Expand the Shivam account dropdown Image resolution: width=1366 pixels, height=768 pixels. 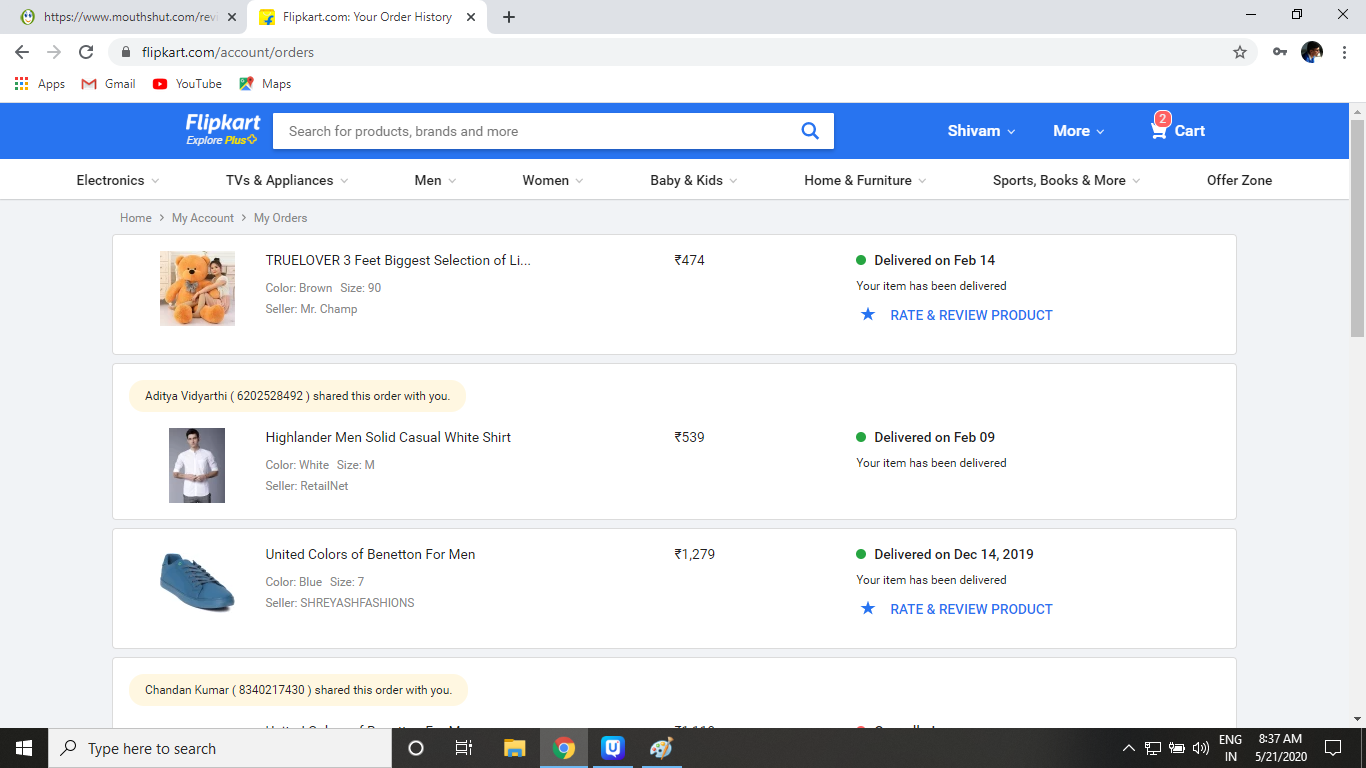tap(981, 131)
